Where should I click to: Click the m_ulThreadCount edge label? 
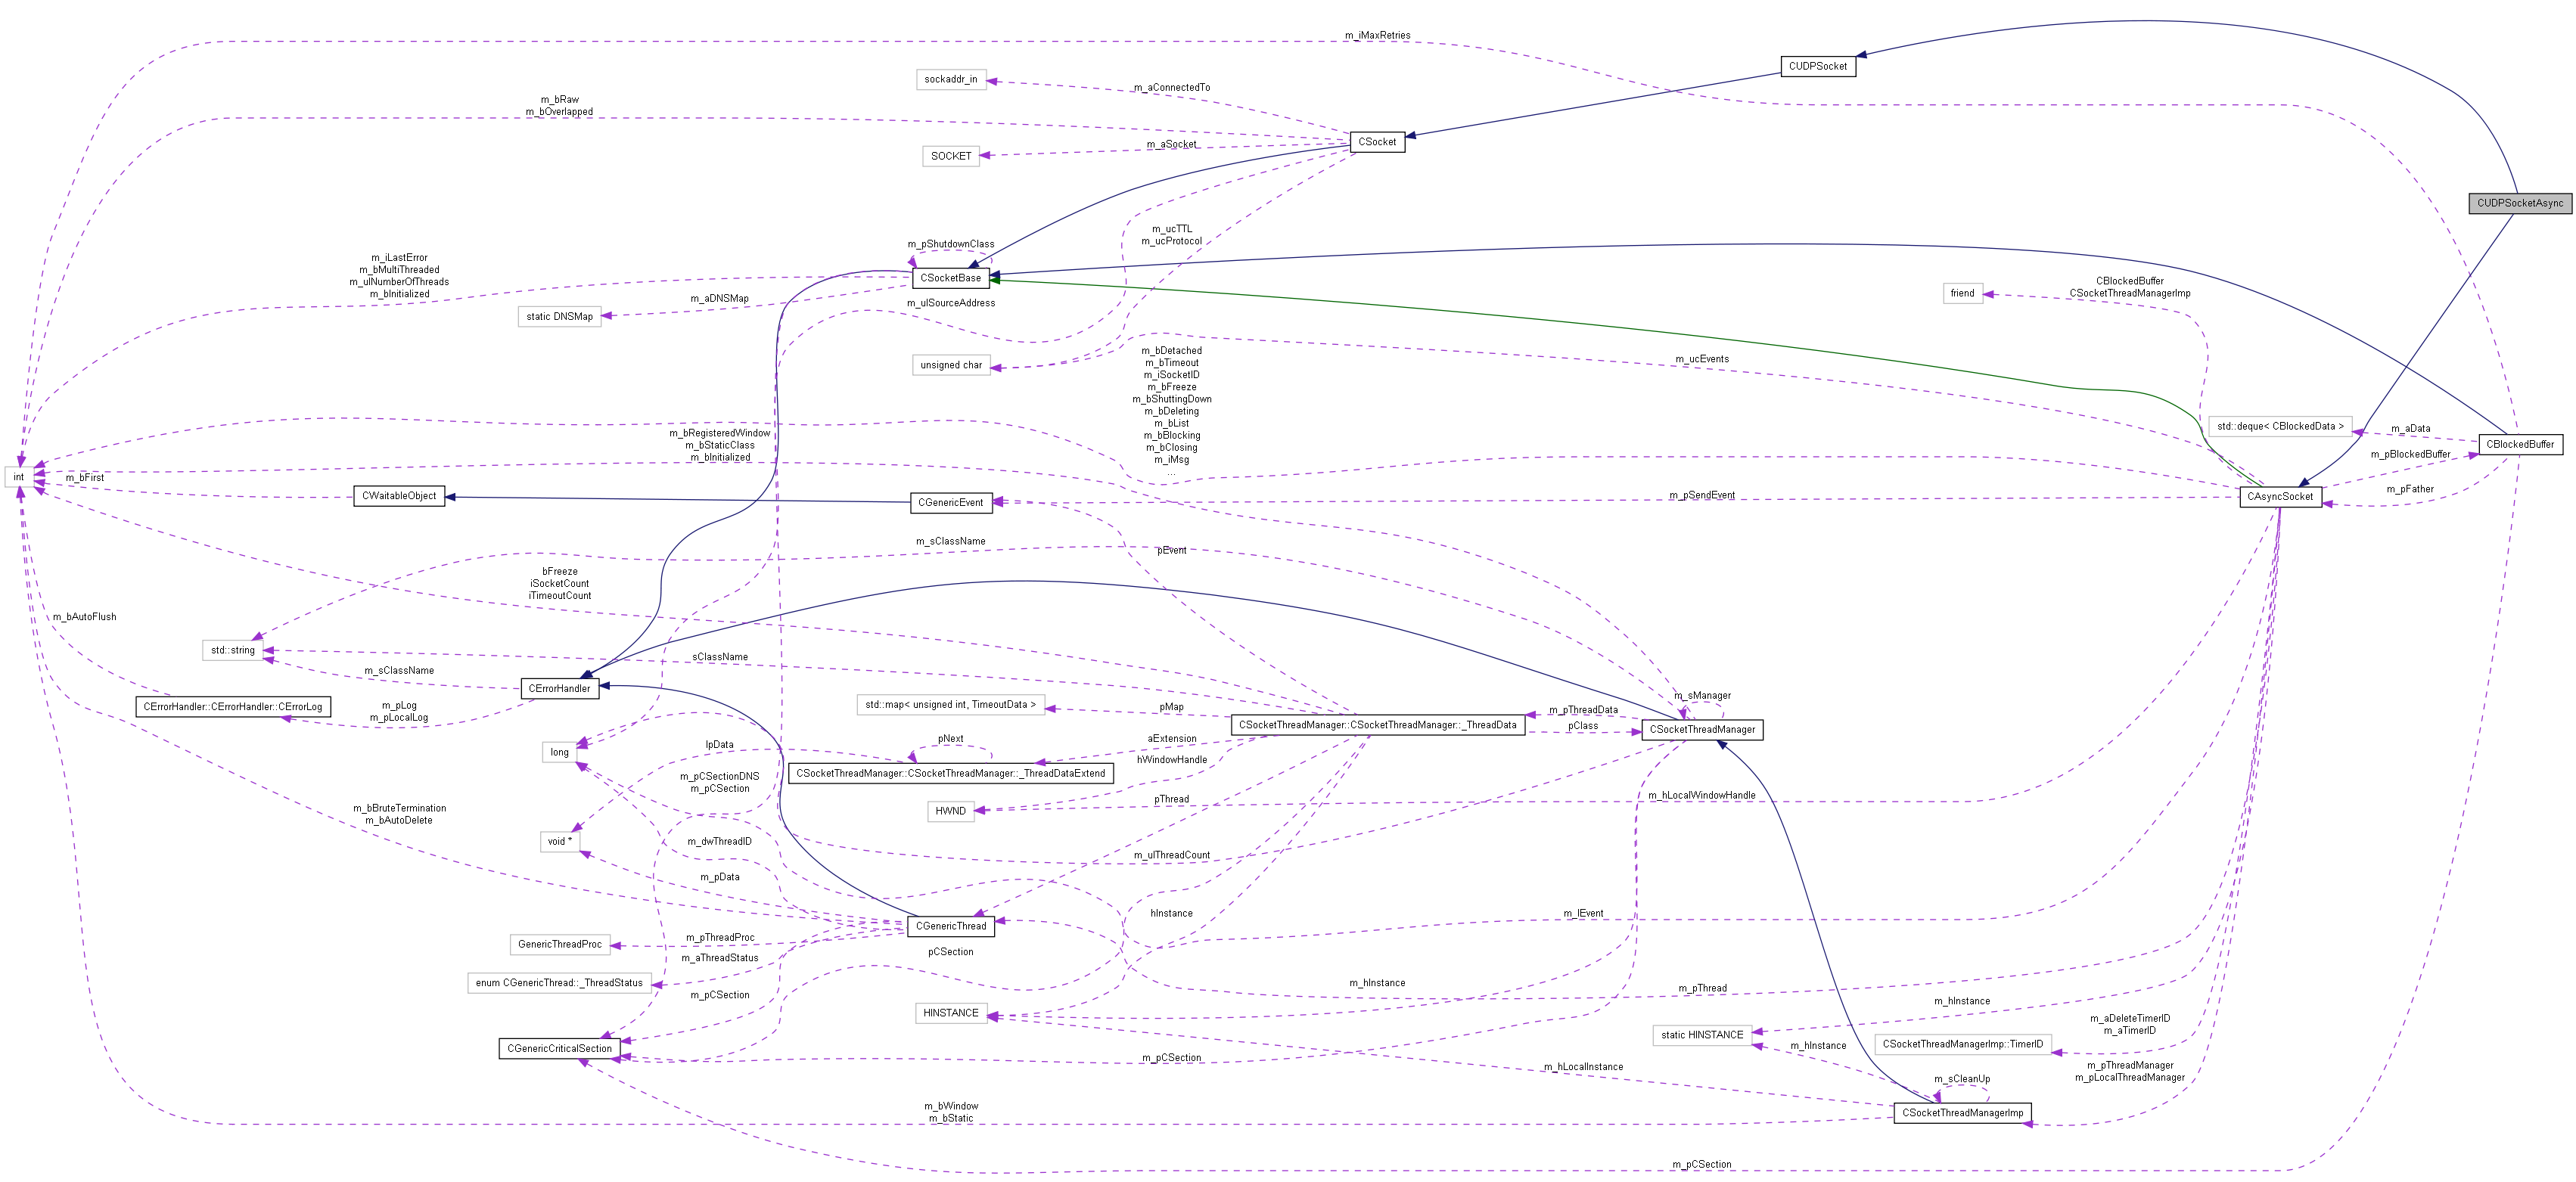pos(1171,855)
